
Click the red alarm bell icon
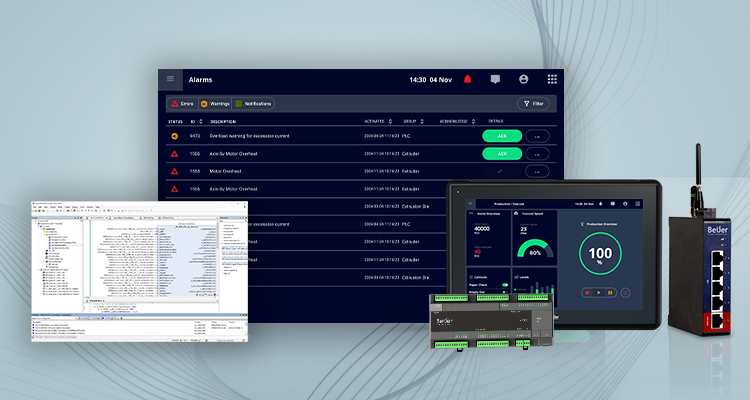tap(467, 79)
